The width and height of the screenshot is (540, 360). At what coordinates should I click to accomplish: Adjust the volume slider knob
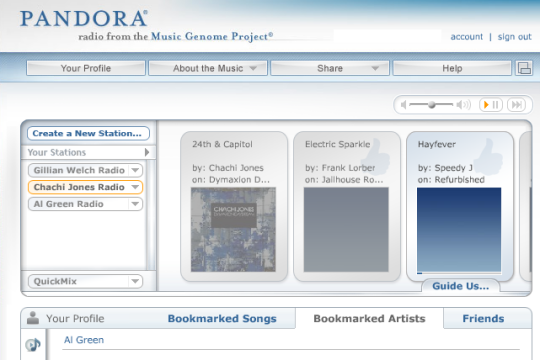point(432,104)
